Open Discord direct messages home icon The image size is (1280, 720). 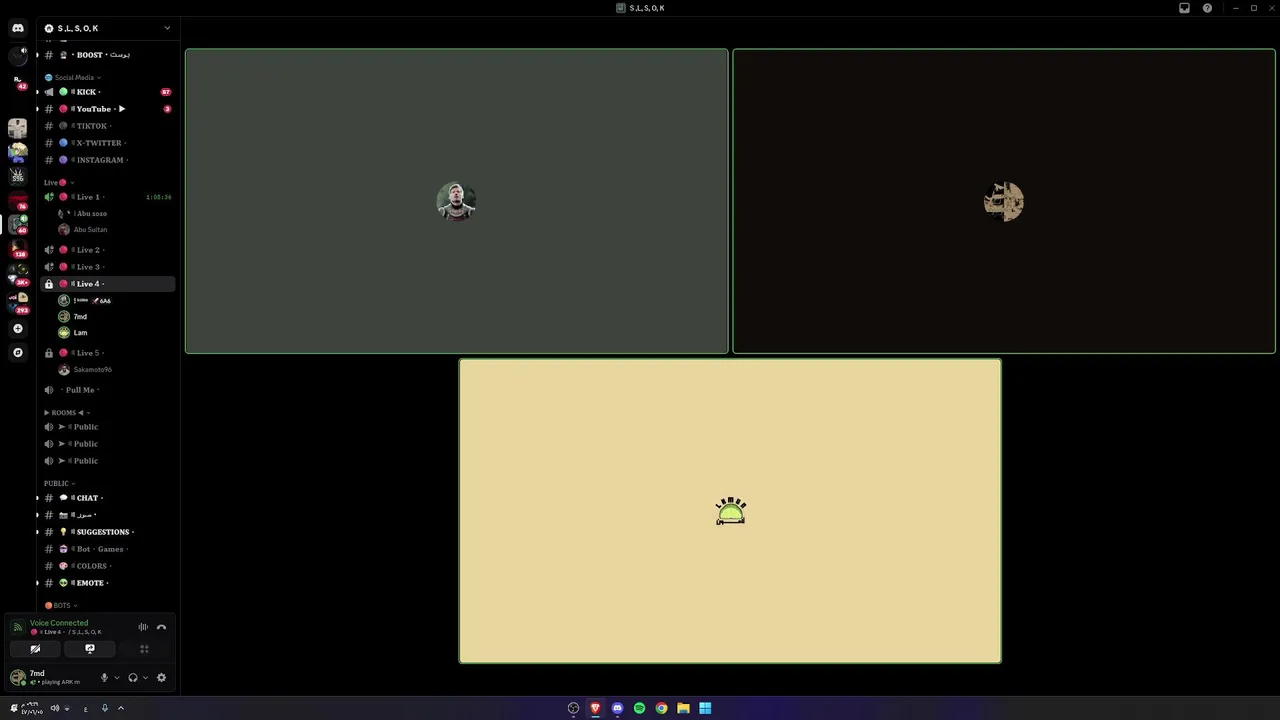tap(18, 28)
